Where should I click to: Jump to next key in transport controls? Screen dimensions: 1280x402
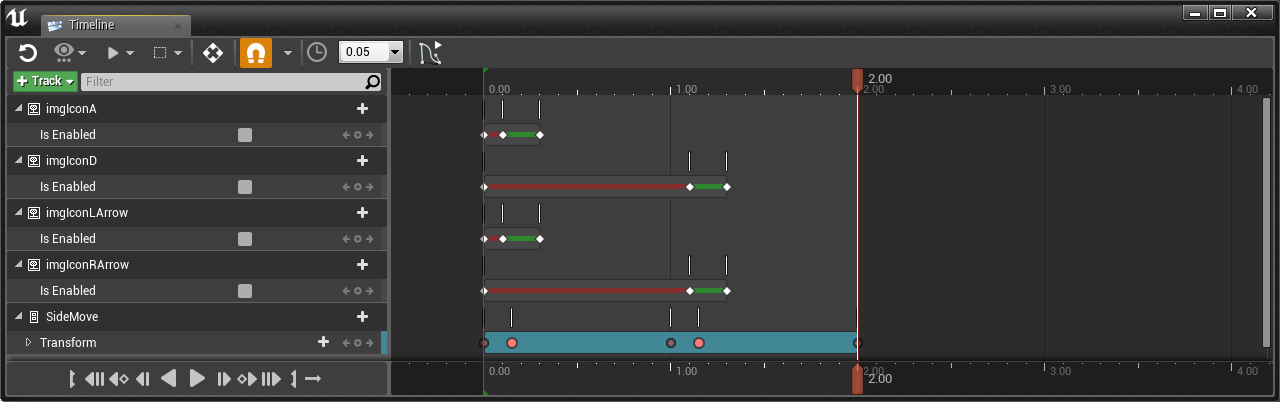(247, 379)
